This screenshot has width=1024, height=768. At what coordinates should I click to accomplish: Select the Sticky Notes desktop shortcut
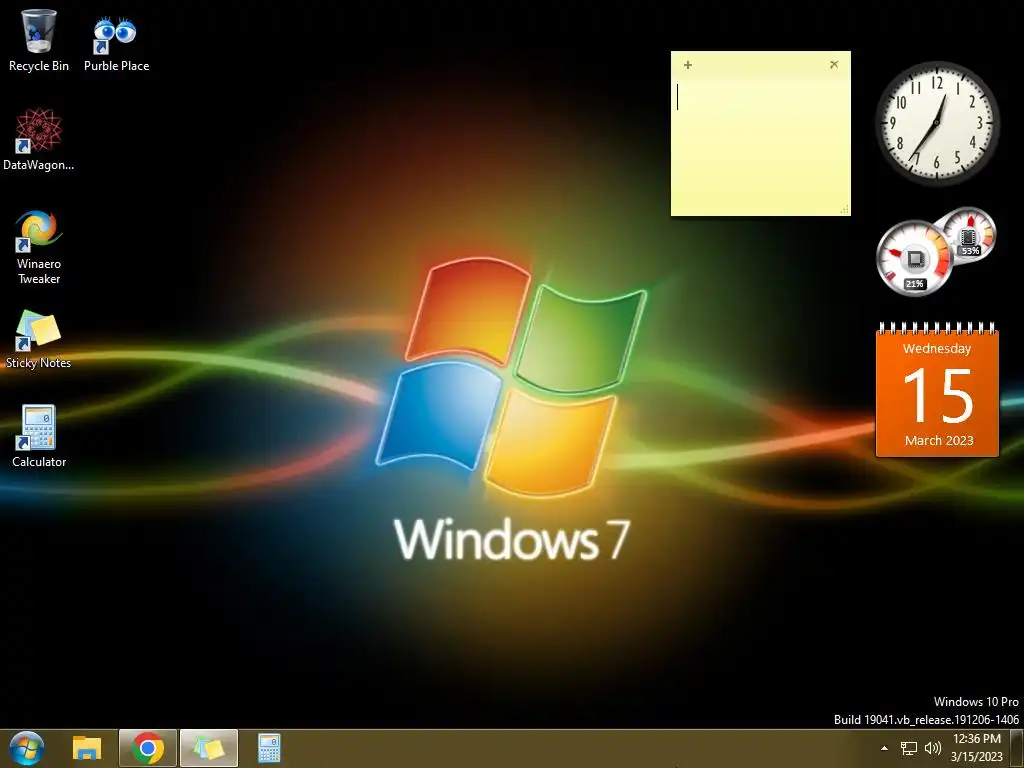coord(39,339)
